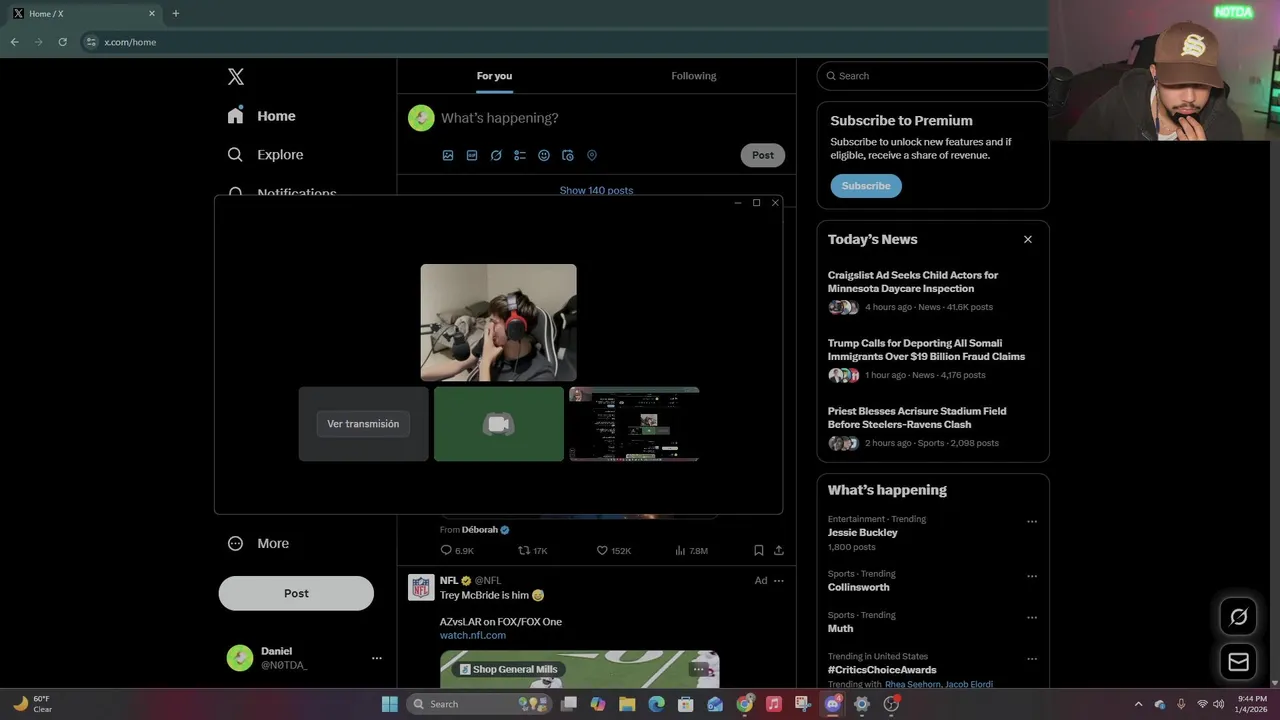This screenshot has width=1280, height=720.
Task: Open the volume control in system tray
Action: [1218, 704]
